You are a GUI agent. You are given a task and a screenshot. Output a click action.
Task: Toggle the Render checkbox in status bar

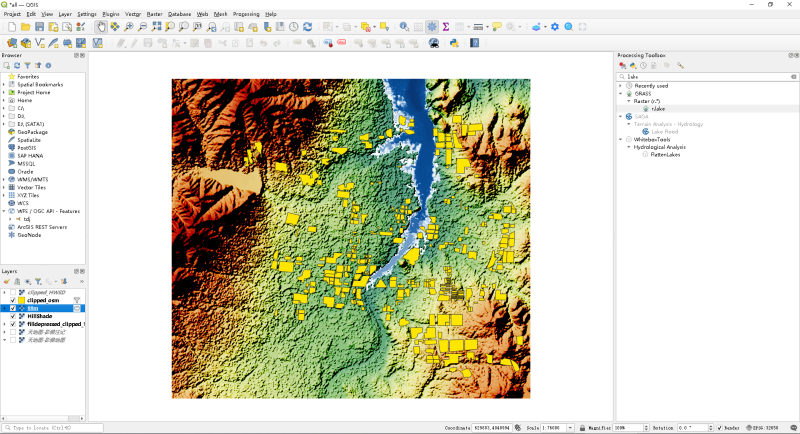pyautogui.click(x=719, y=428)
